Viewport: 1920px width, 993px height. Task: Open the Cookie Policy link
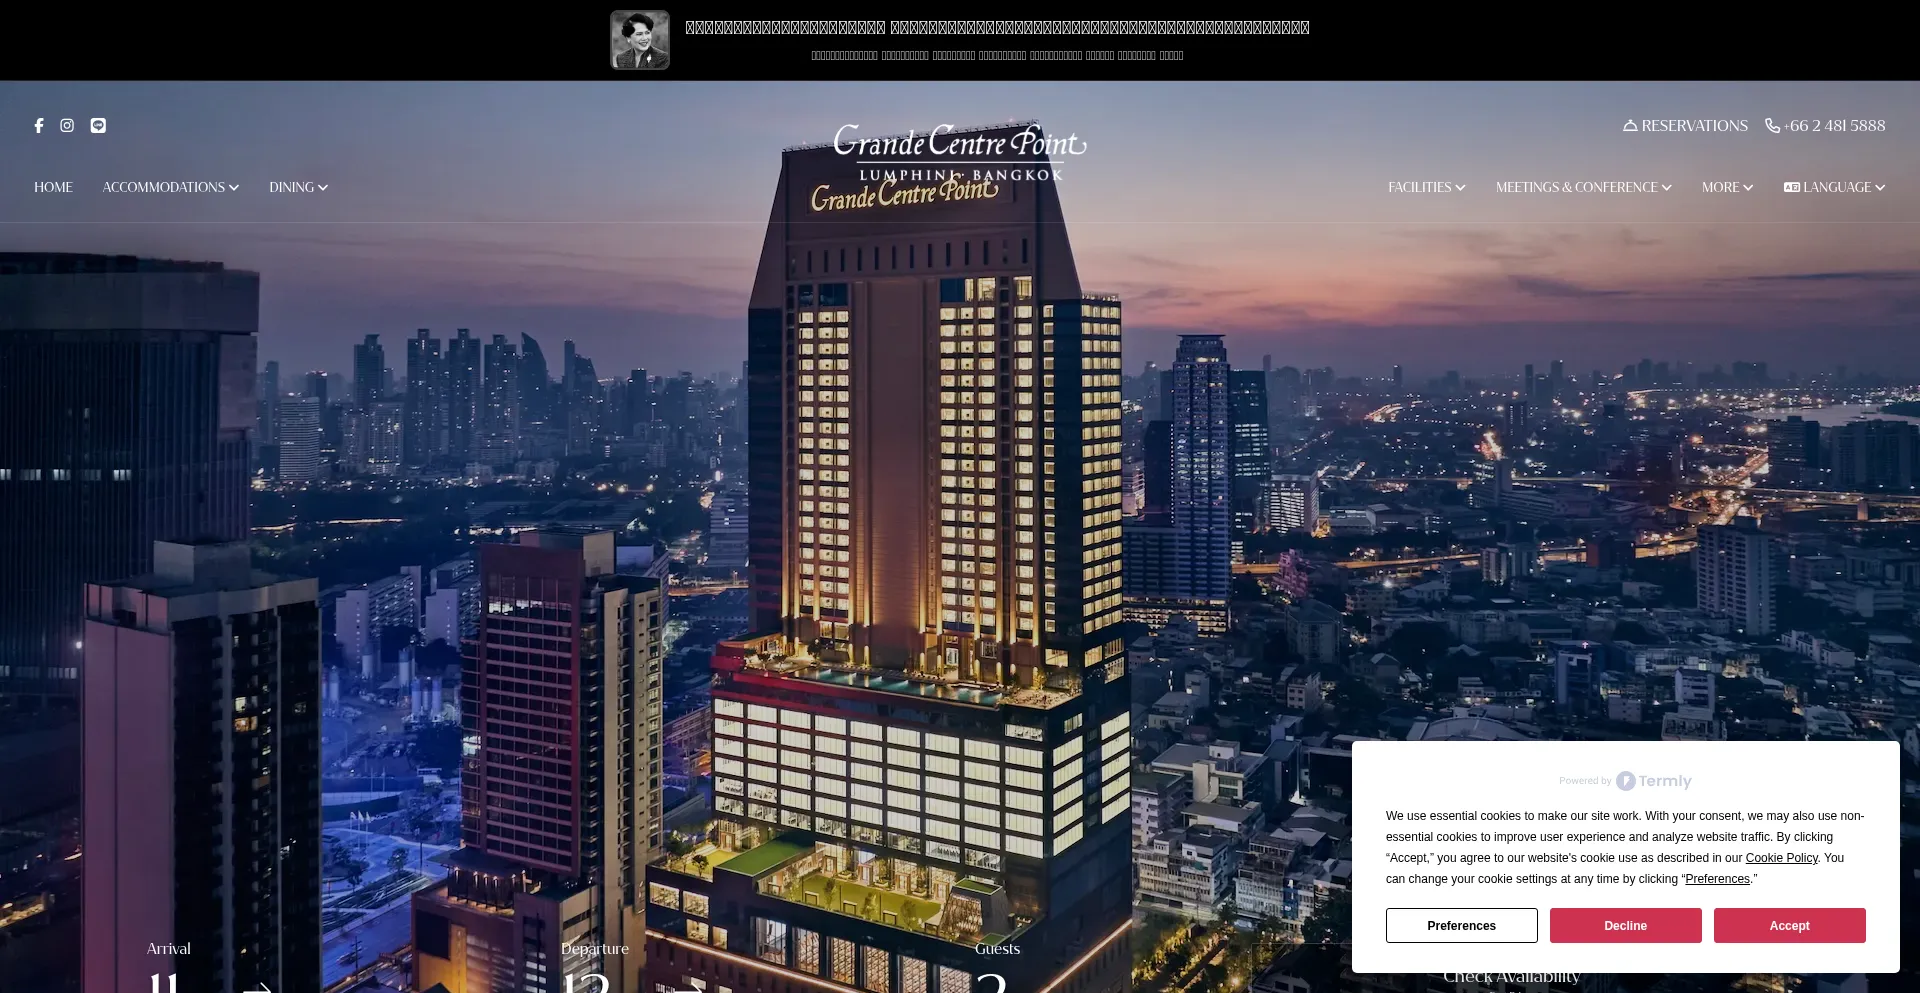1781,858
